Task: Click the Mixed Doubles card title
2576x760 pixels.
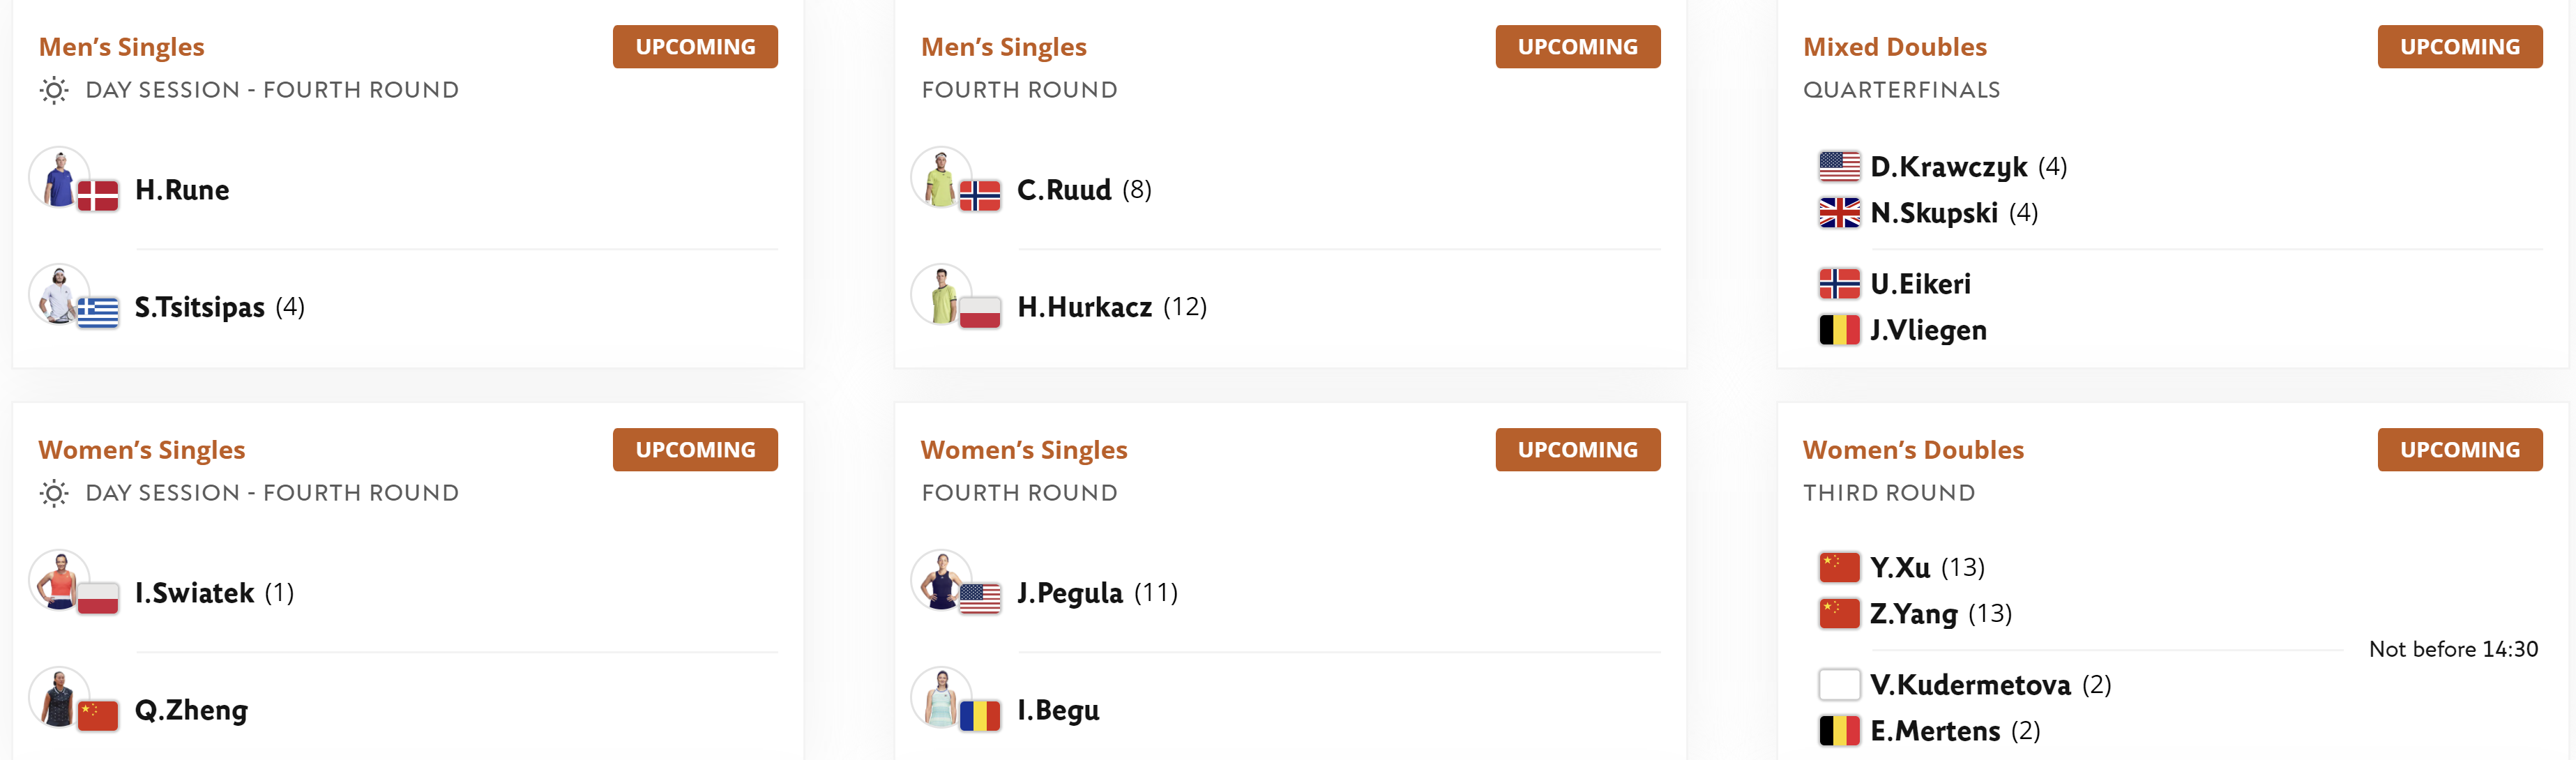Action: 1895,47
